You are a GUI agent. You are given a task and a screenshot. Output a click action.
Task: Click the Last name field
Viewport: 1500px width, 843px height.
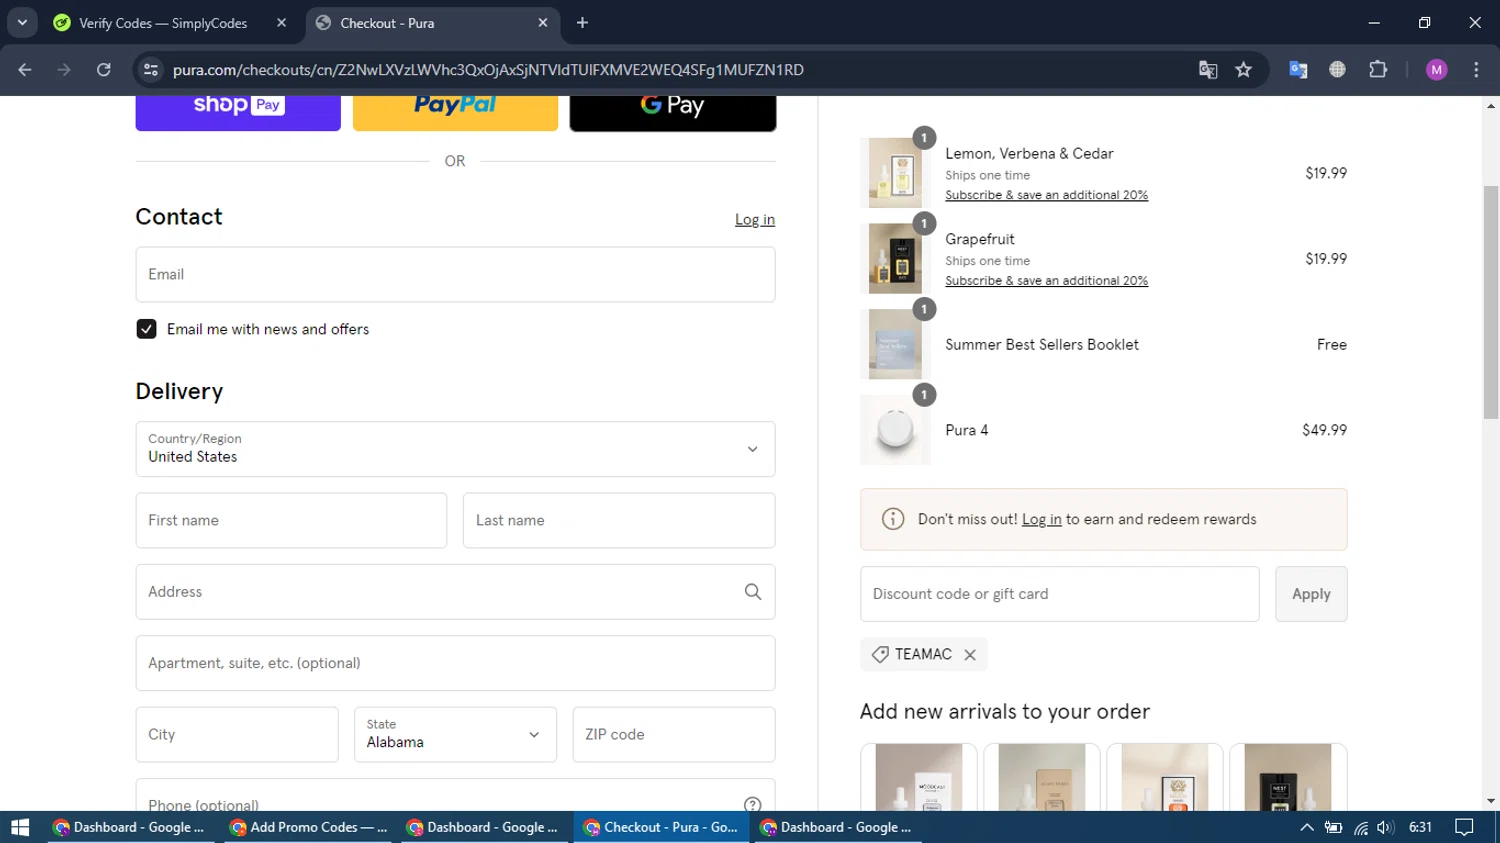point(619,520)
